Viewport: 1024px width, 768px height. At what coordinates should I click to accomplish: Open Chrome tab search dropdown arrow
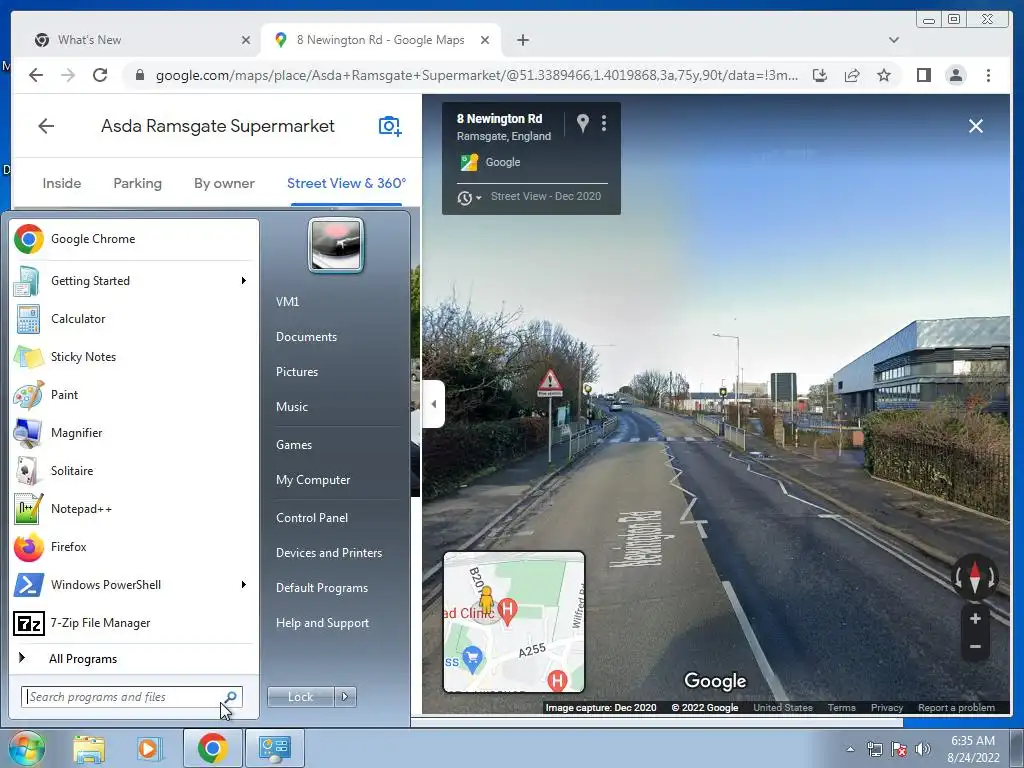(x=894, y=40)
